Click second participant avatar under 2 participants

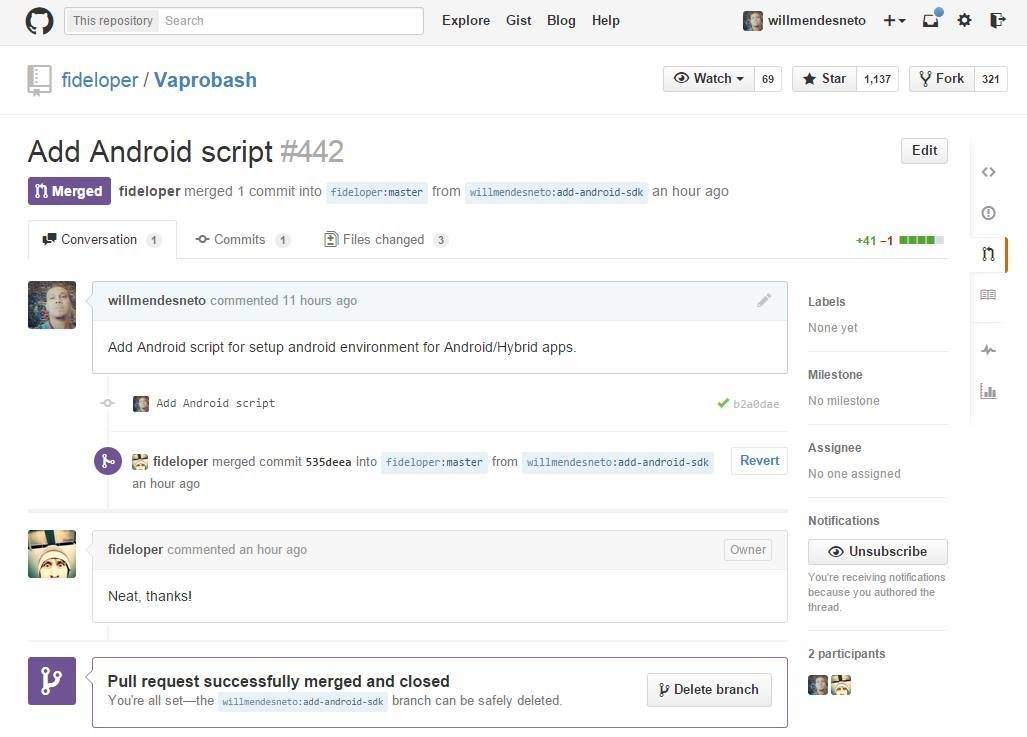[841, 685]
